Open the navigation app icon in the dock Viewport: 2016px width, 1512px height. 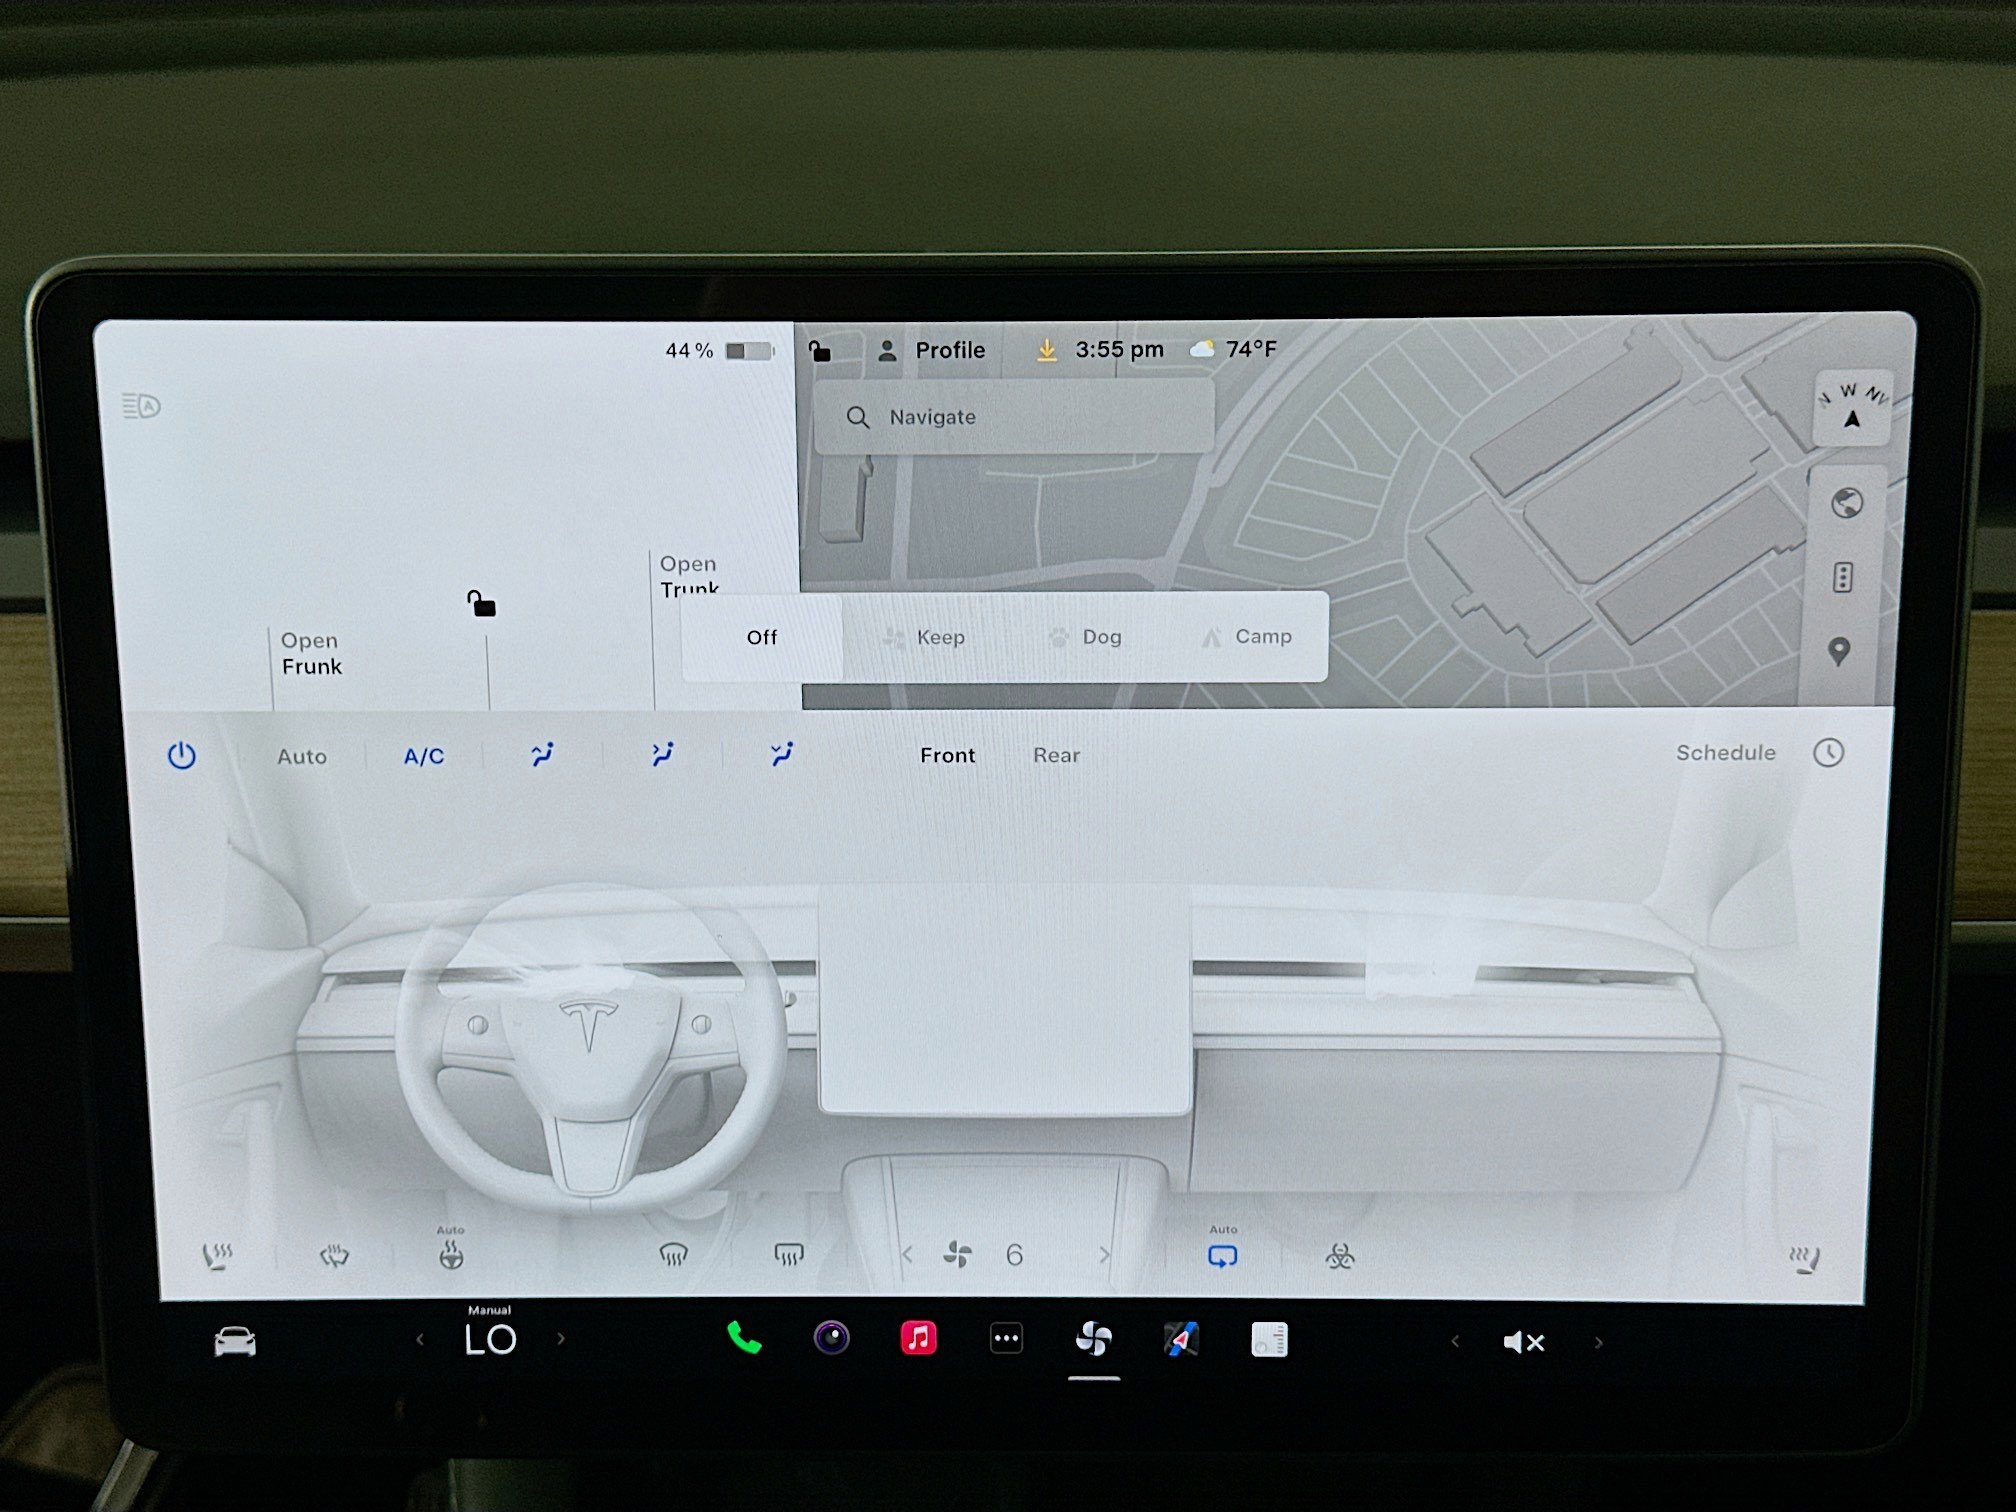click(x=1180, y=1338)
